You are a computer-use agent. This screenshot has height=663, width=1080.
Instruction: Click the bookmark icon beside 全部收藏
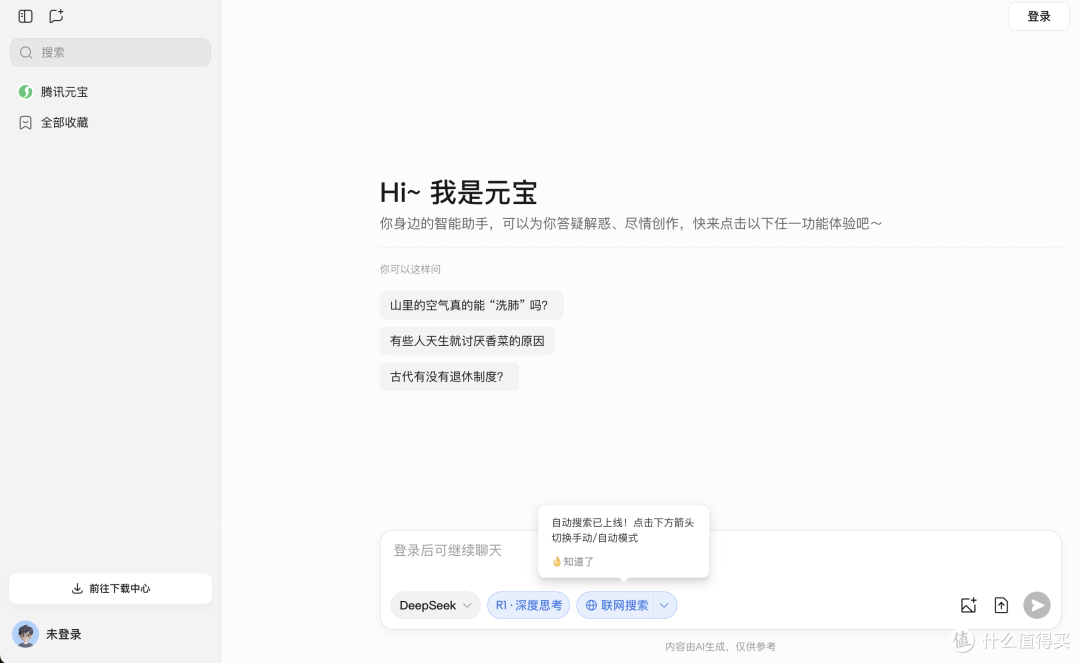tap(25, 123)
